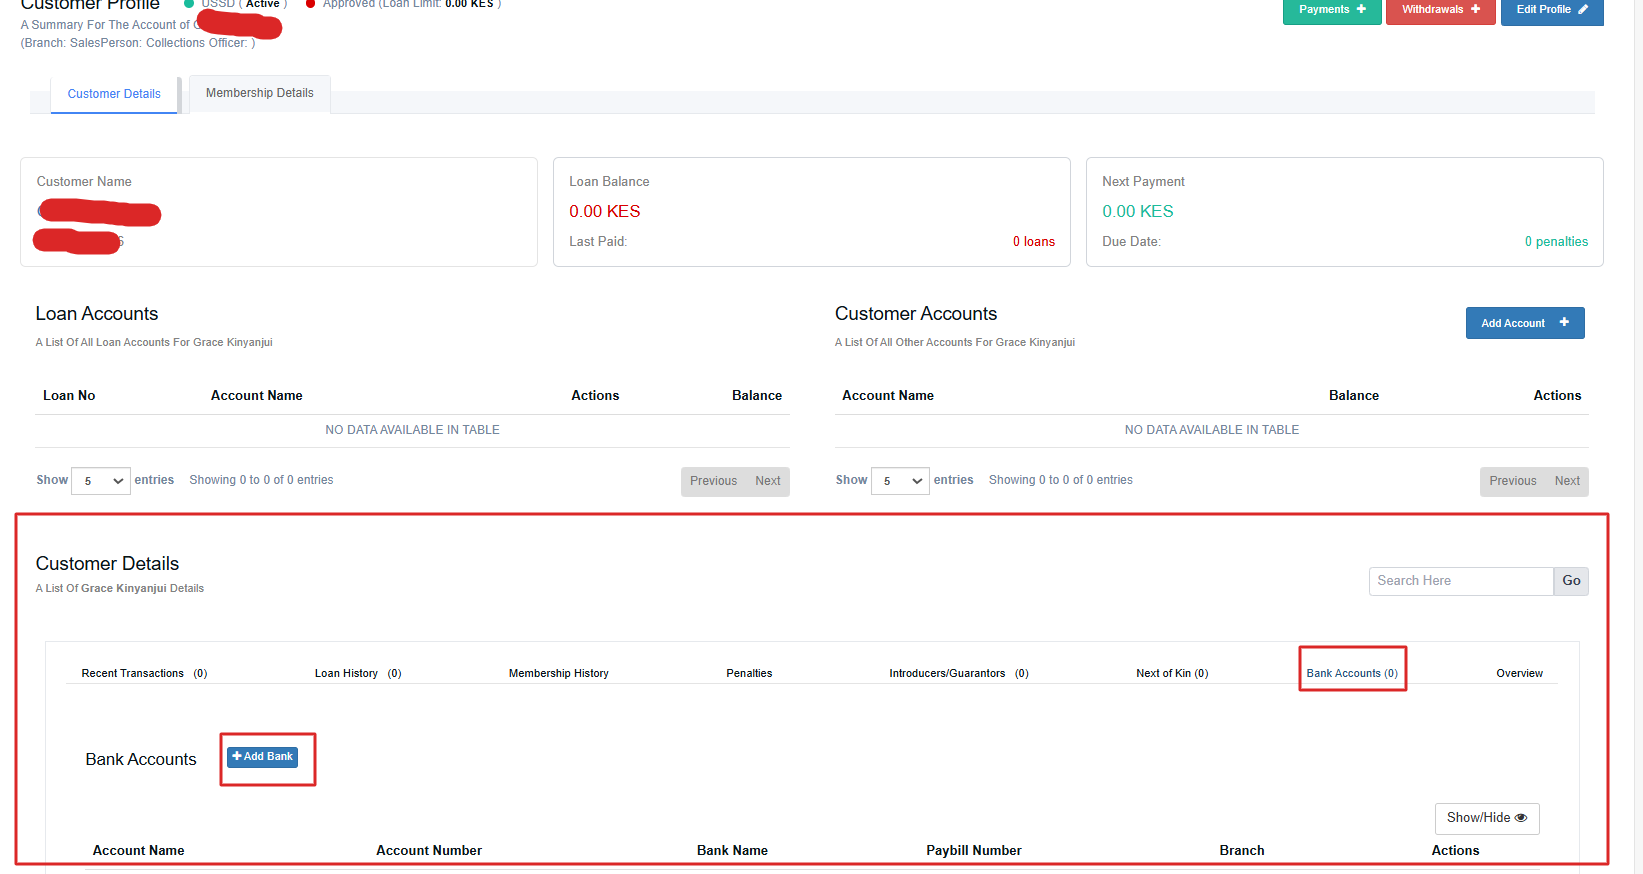Expand Loan Accounts entries count dropdown
Viewport: 1643px width, 874px height.
point(101,481)
